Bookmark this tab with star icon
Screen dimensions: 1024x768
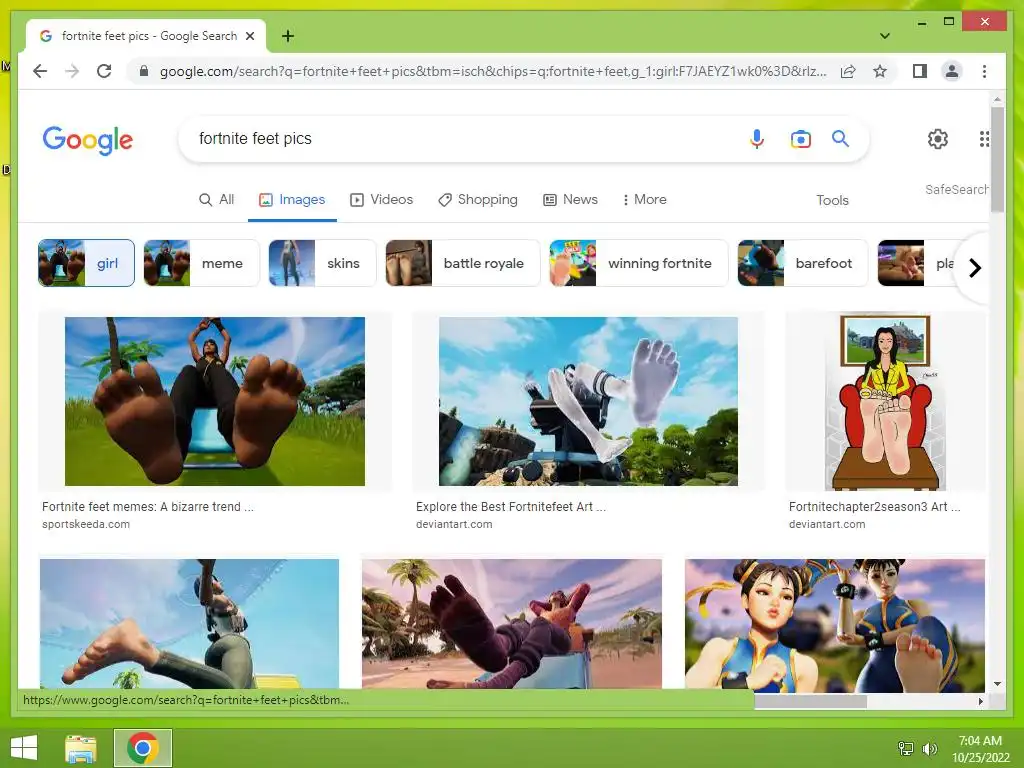pyautogui.click(x=880, y=71)
